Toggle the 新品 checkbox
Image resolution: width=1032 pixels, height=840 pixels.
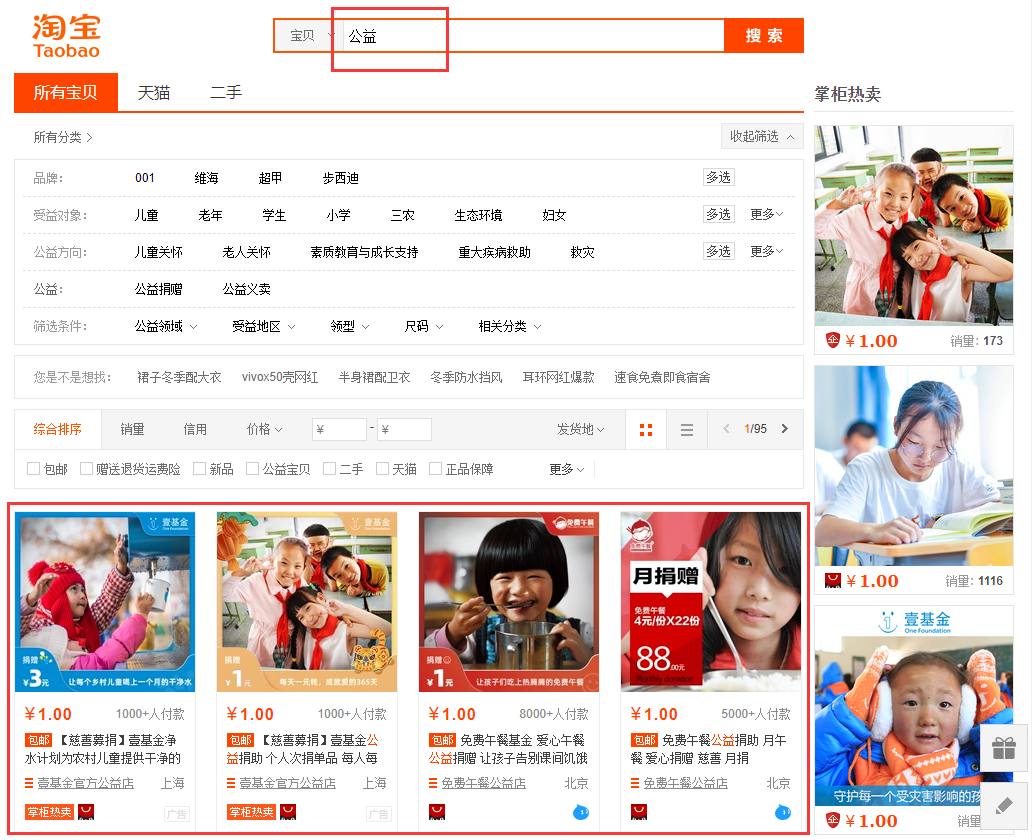tap(199, 468)
